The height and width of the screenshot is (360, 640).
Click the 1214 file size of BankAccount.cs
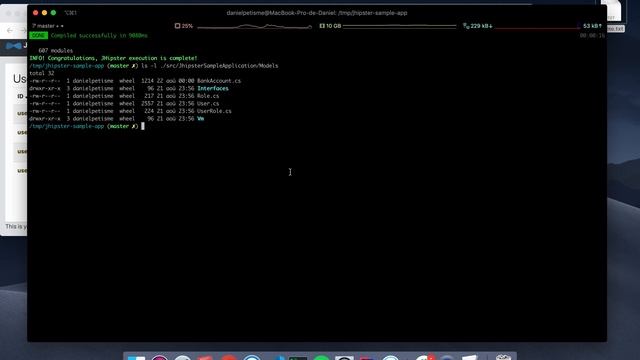[147, 81]
